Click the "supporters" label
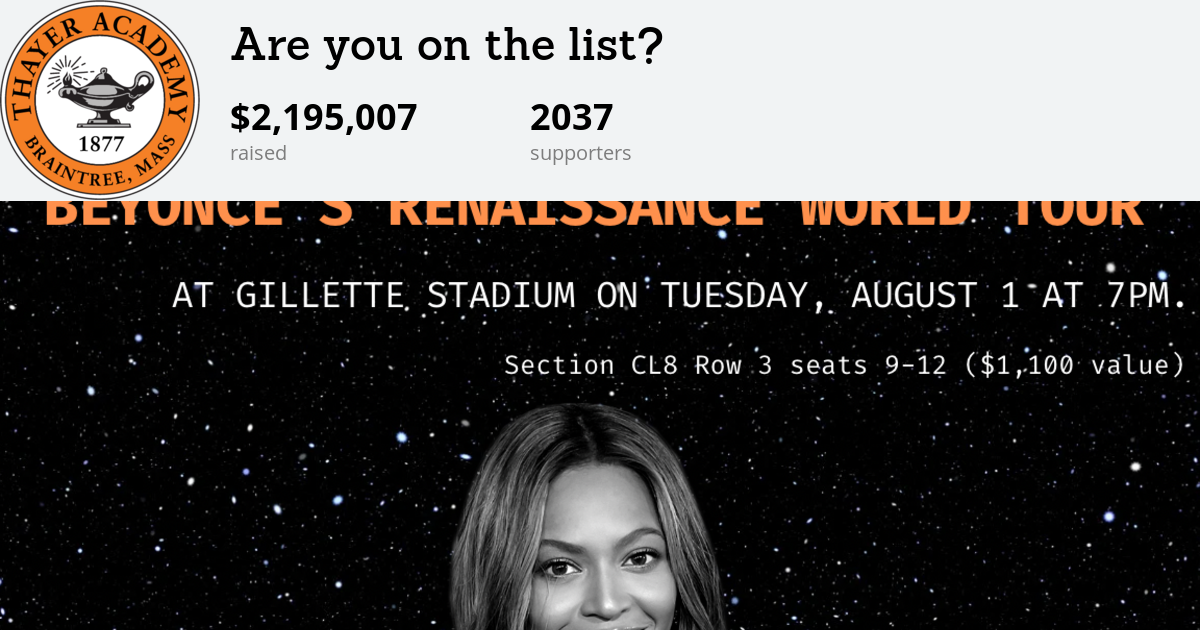Image resolution: width=1200 pixels, height=630 pixels. [x=580, y=153]
